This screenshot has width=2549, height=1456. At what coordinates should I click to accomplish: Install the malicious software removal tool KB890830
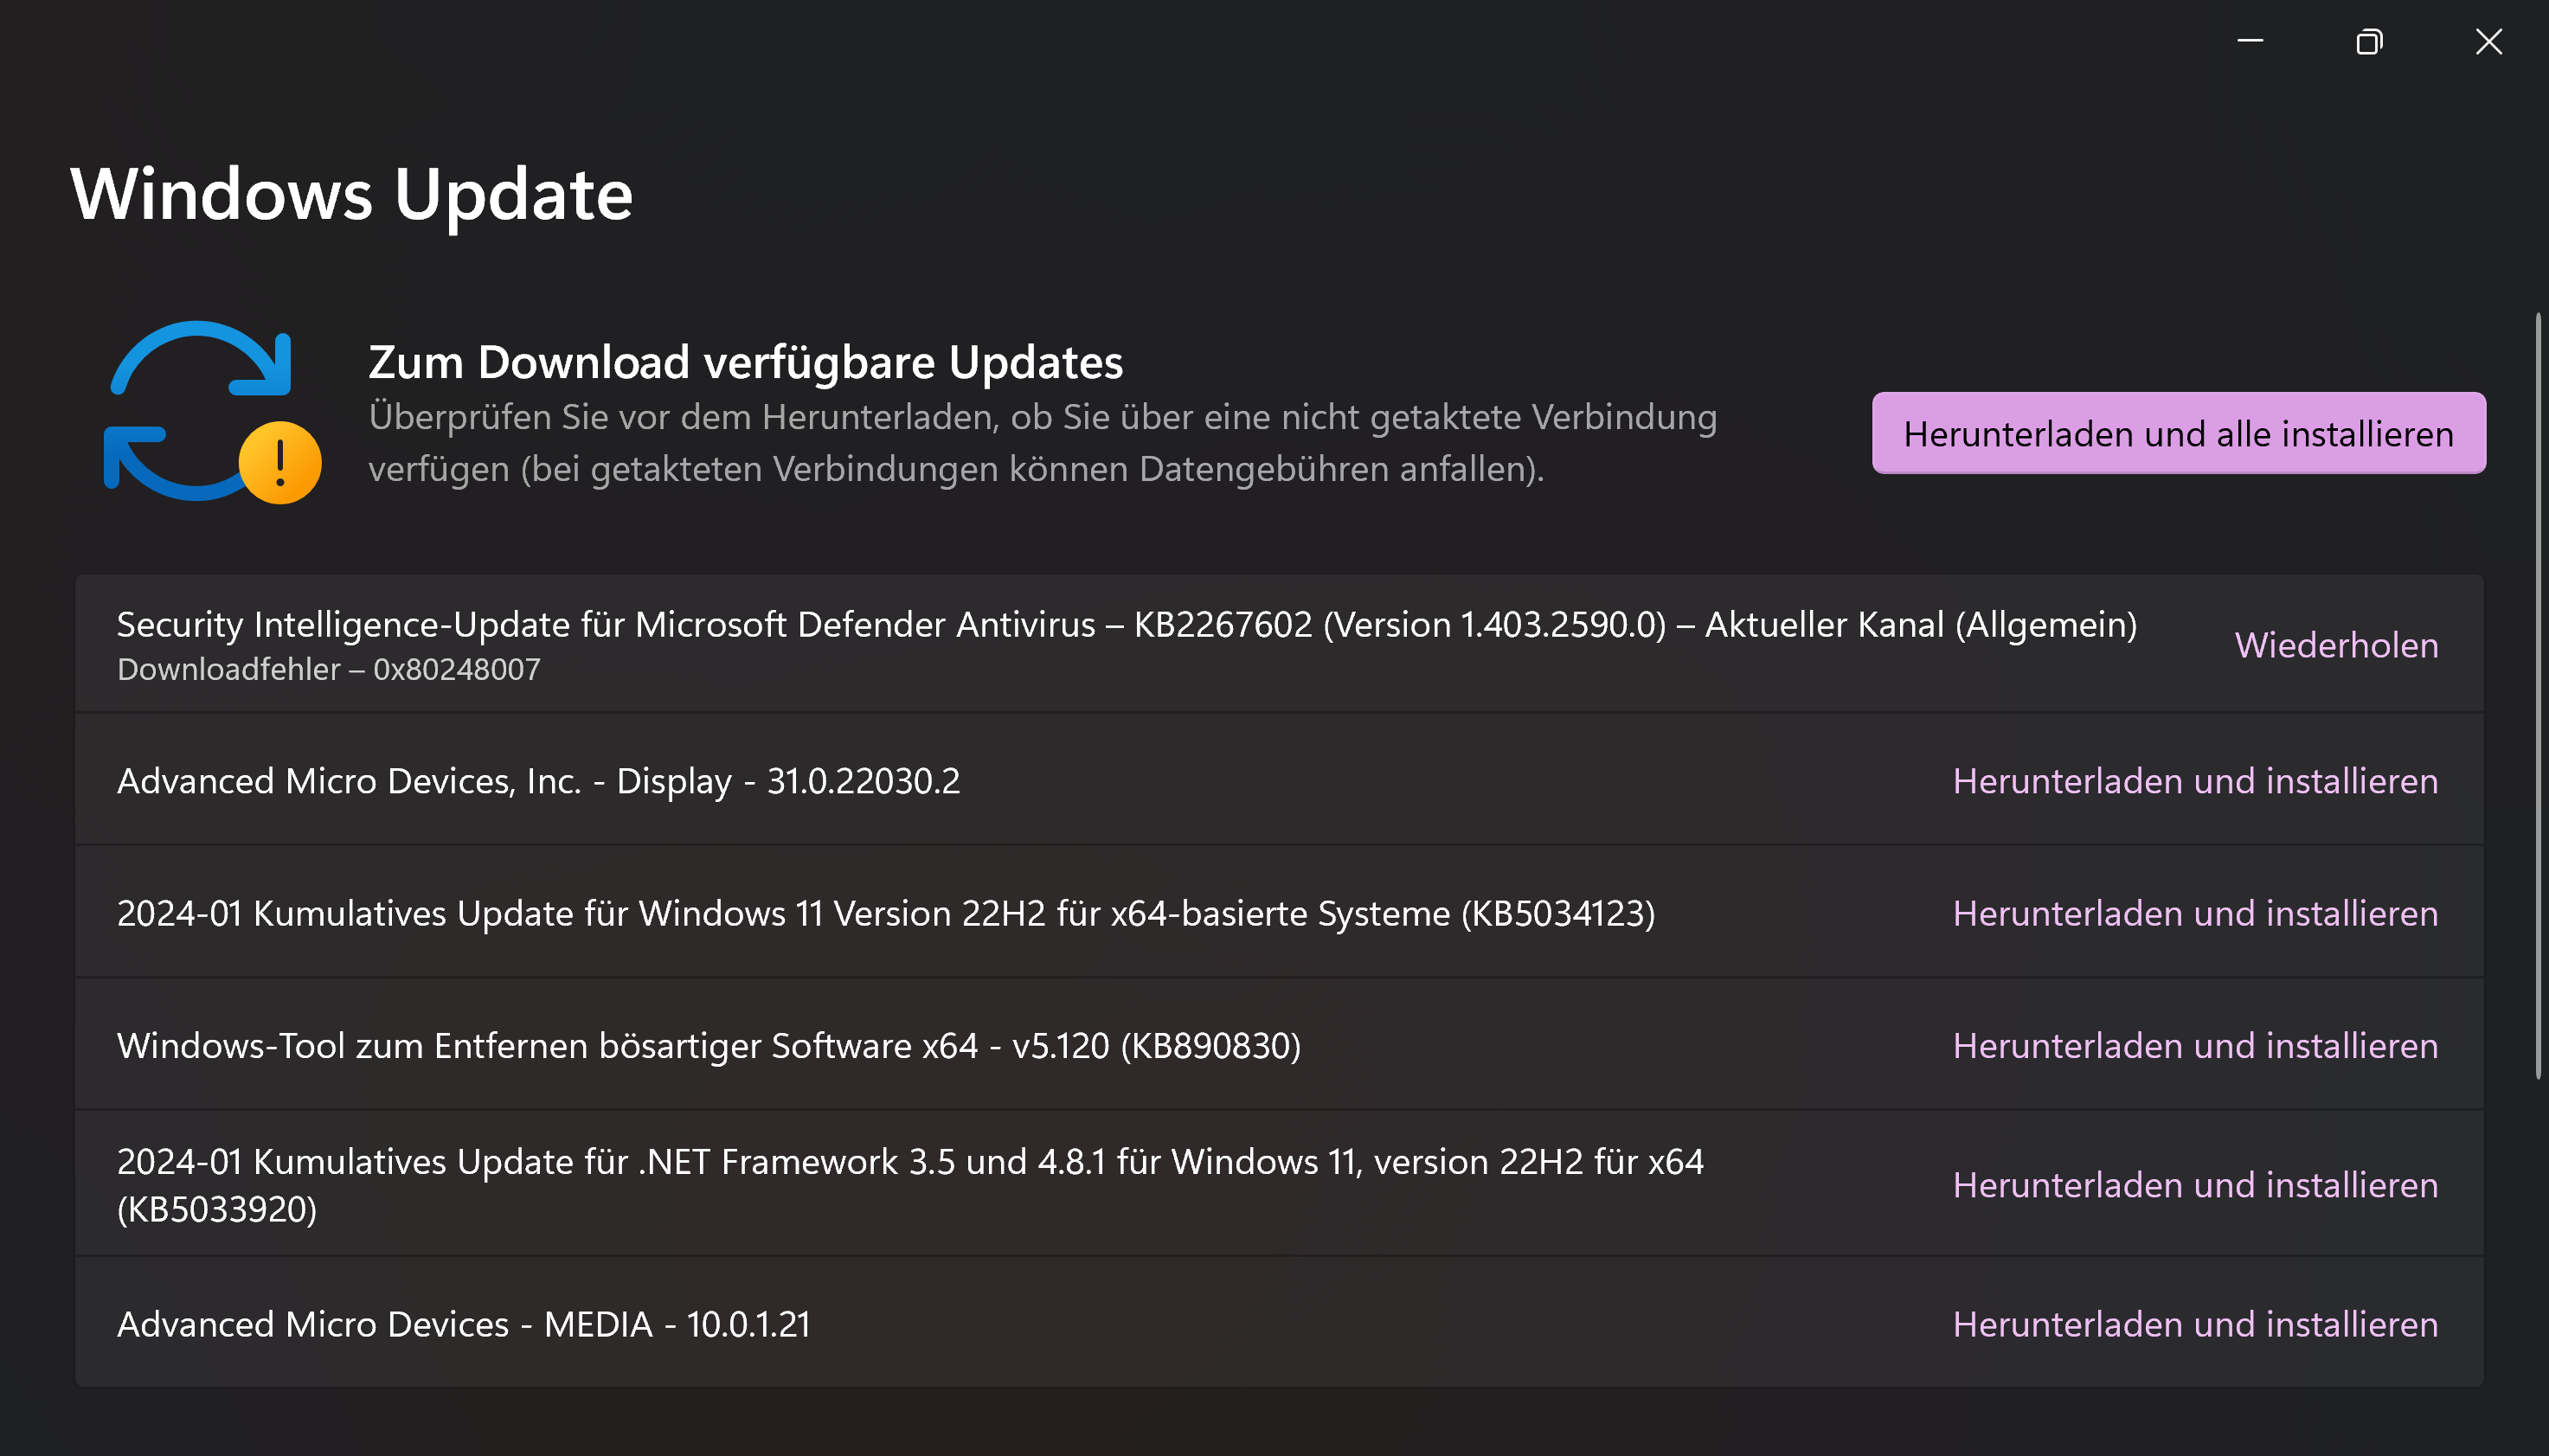tap(2196, 1045)
